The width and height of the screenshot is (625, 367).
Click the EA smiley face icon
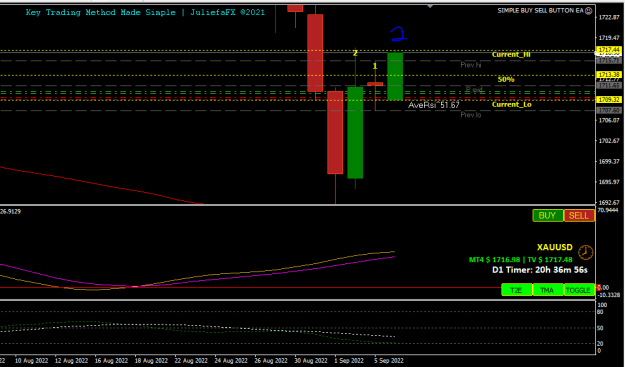[x=588, y=11]
